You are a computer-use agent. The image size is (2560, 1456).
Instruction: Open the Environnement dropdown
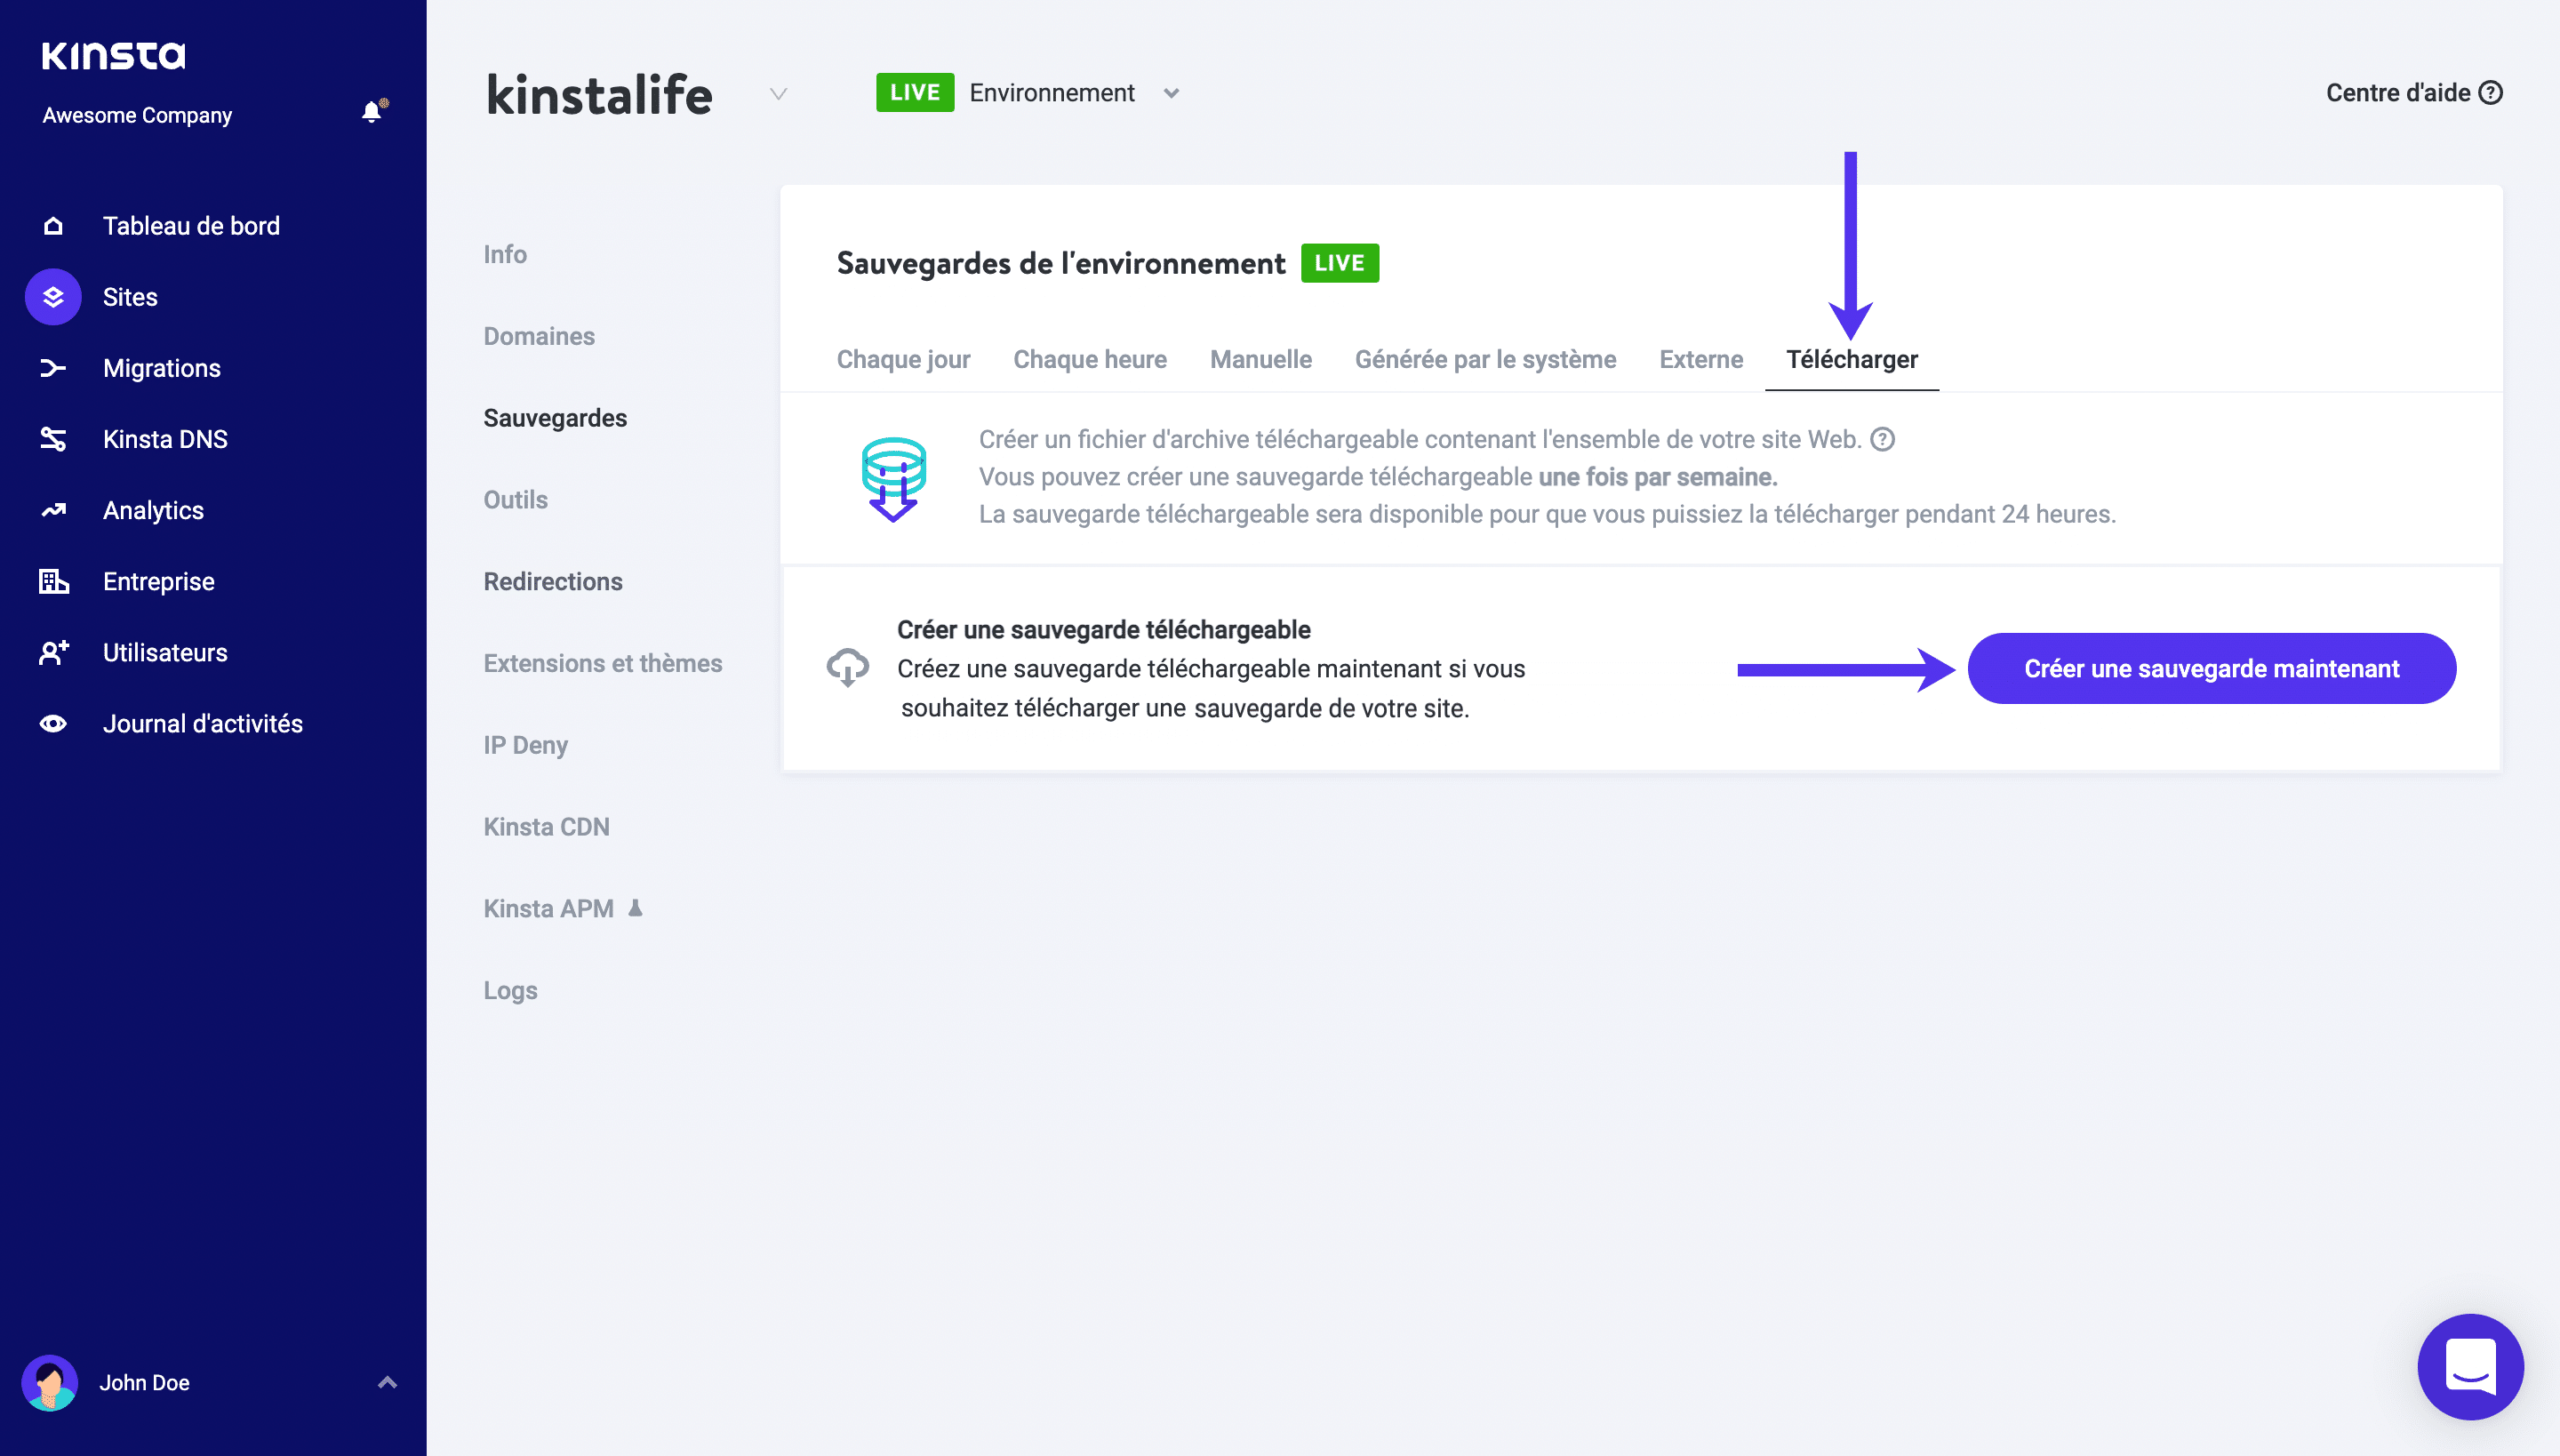[x=1172, y=92]
